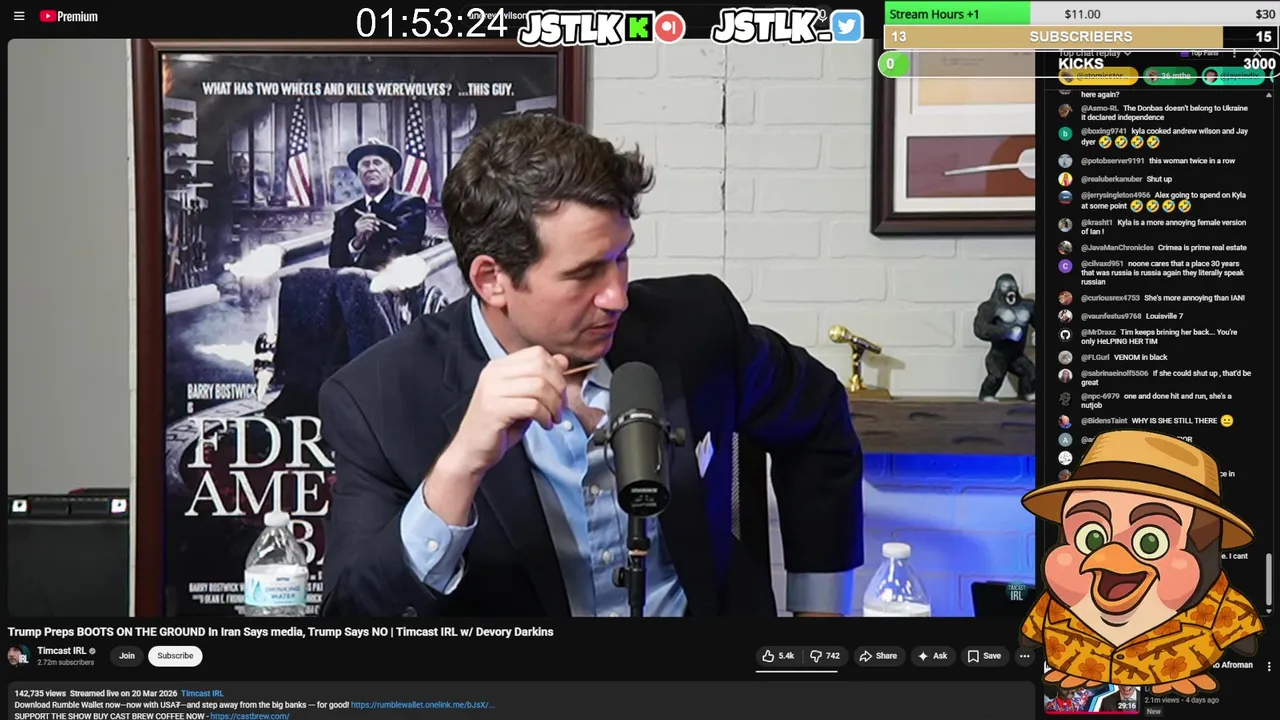This screenshot has height=720, width=1280.
Task: Click the live chat scrollbar thumb
Action: point(1269,577)
